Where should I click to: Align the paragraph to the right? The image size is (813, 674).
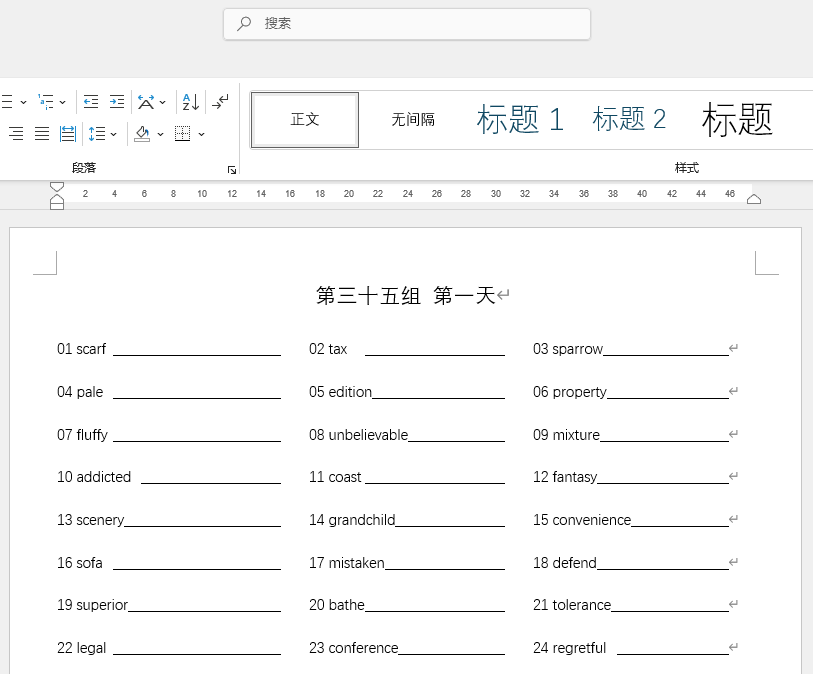coord(16,134)
